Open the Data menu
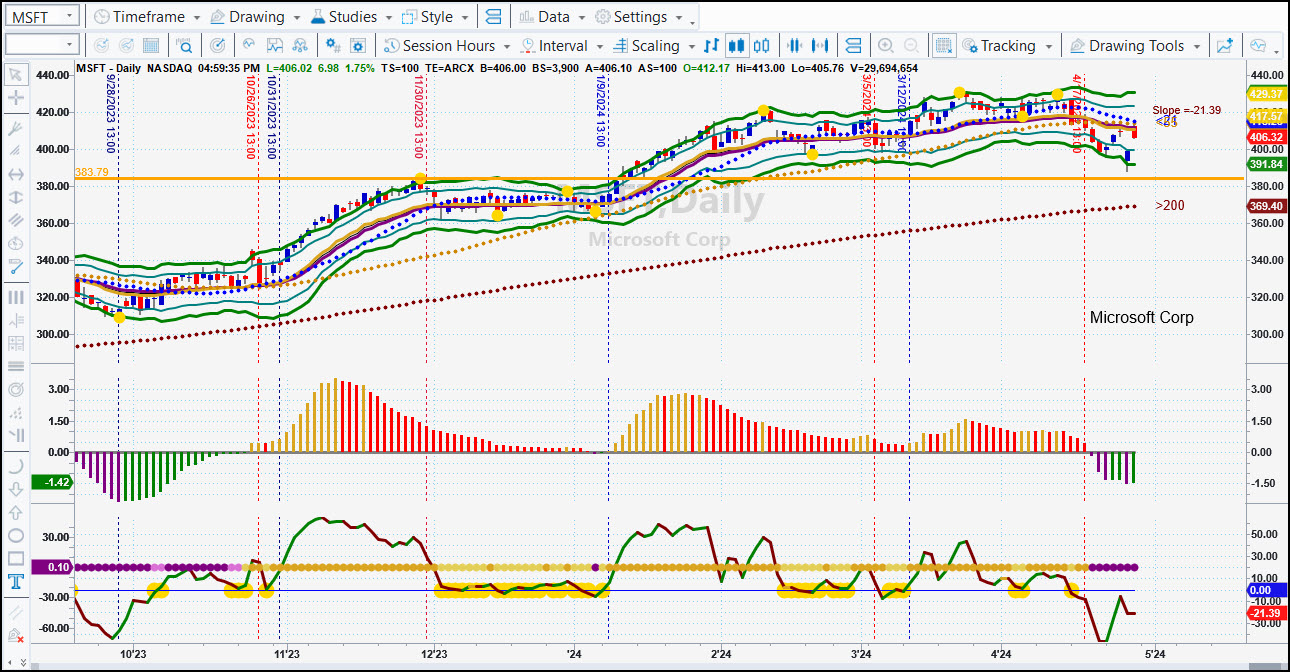The width and height of the screenshot is (1290, 672). click(x=552, y=17)
